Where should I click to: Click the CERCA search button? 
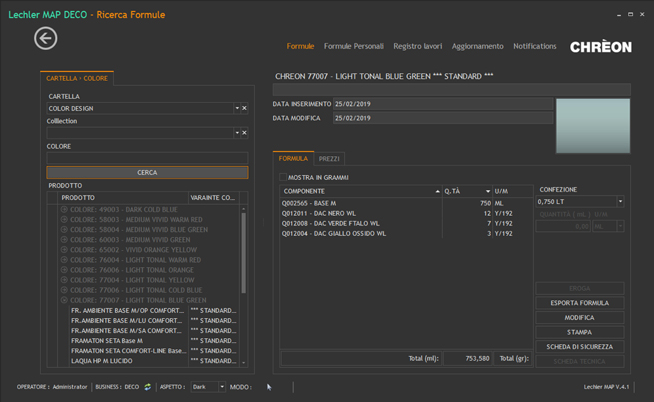pos(147,173)
